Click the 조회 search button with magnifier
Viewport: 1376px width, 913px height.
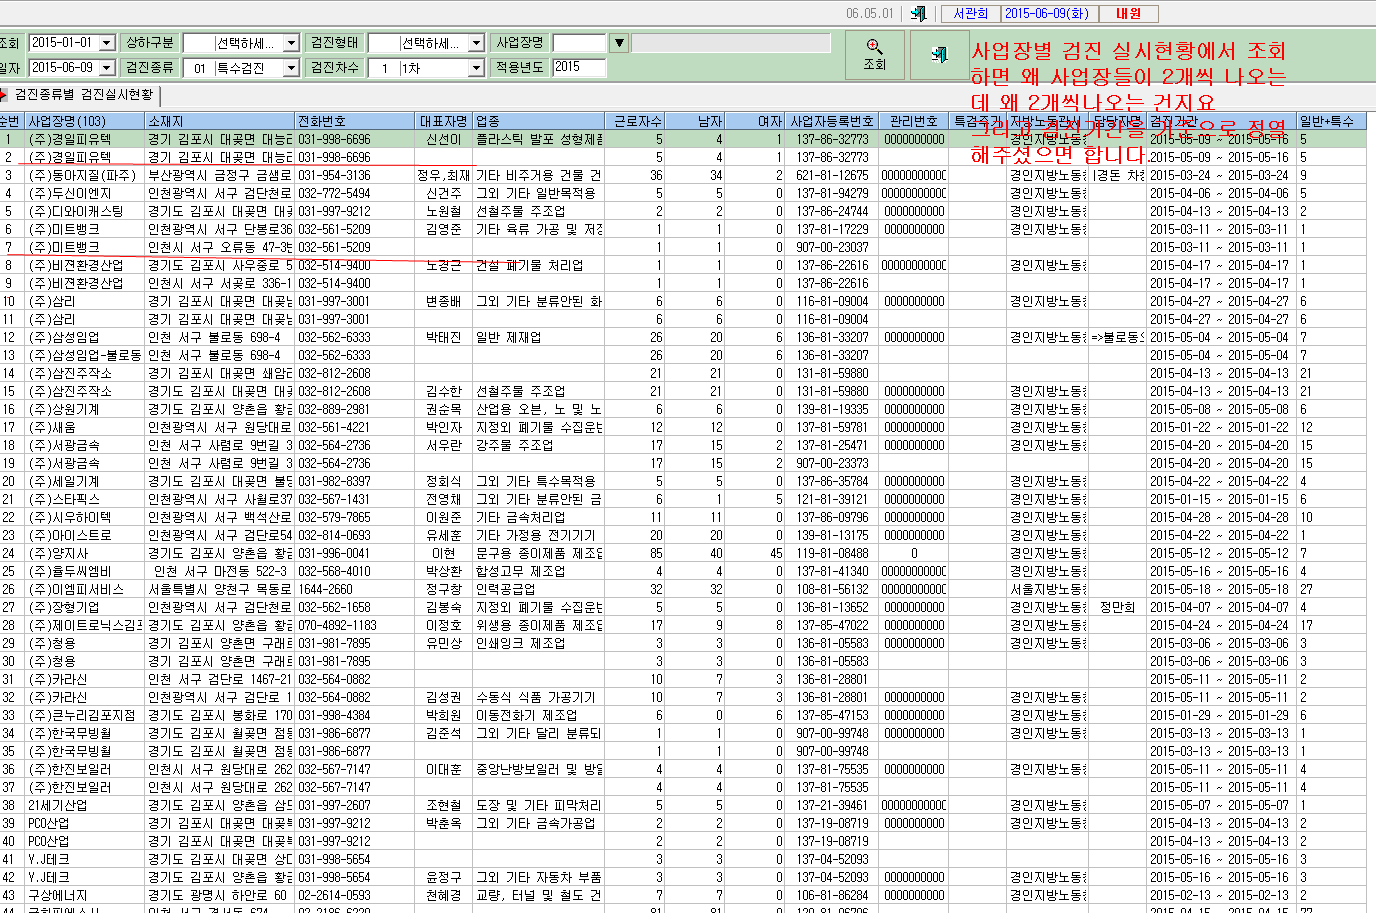pos(874,55)
